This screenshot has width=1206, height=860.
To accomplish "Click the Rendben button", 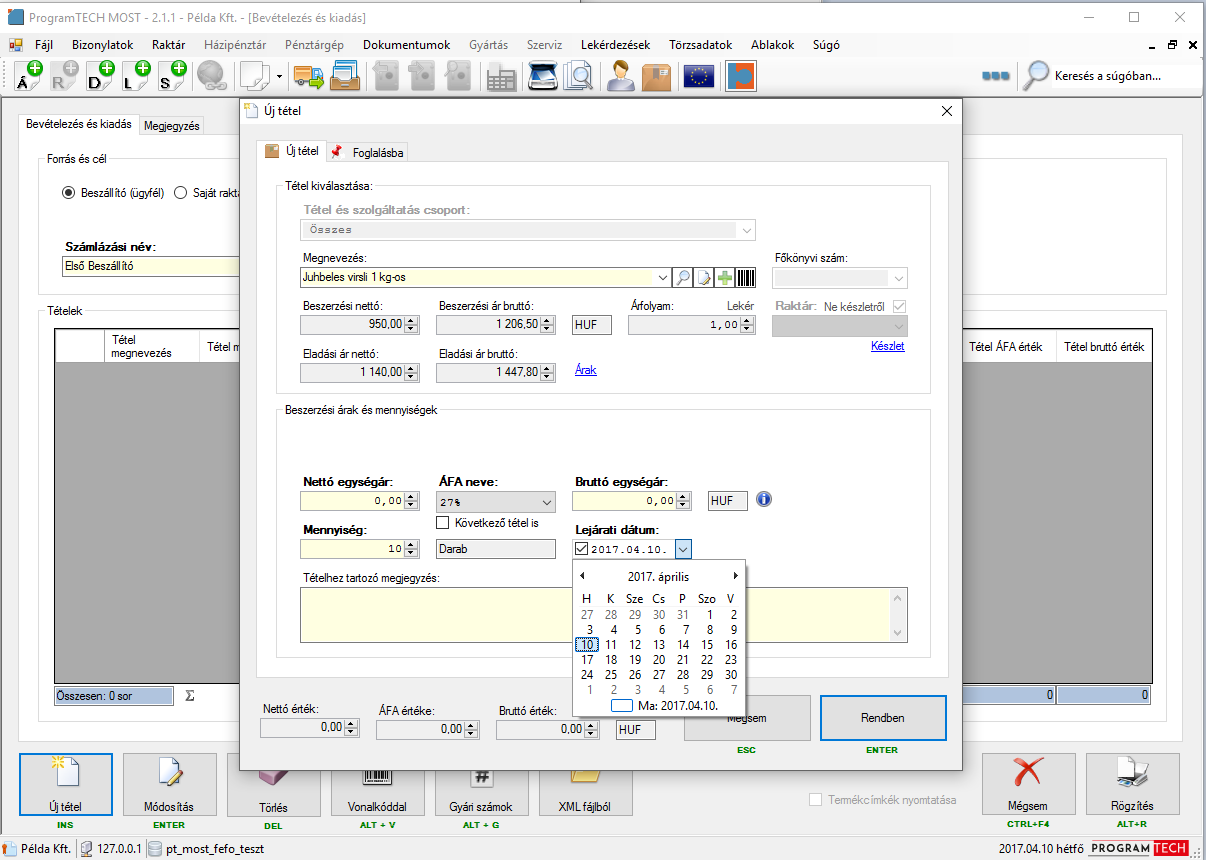I will (x=883, y=718).
